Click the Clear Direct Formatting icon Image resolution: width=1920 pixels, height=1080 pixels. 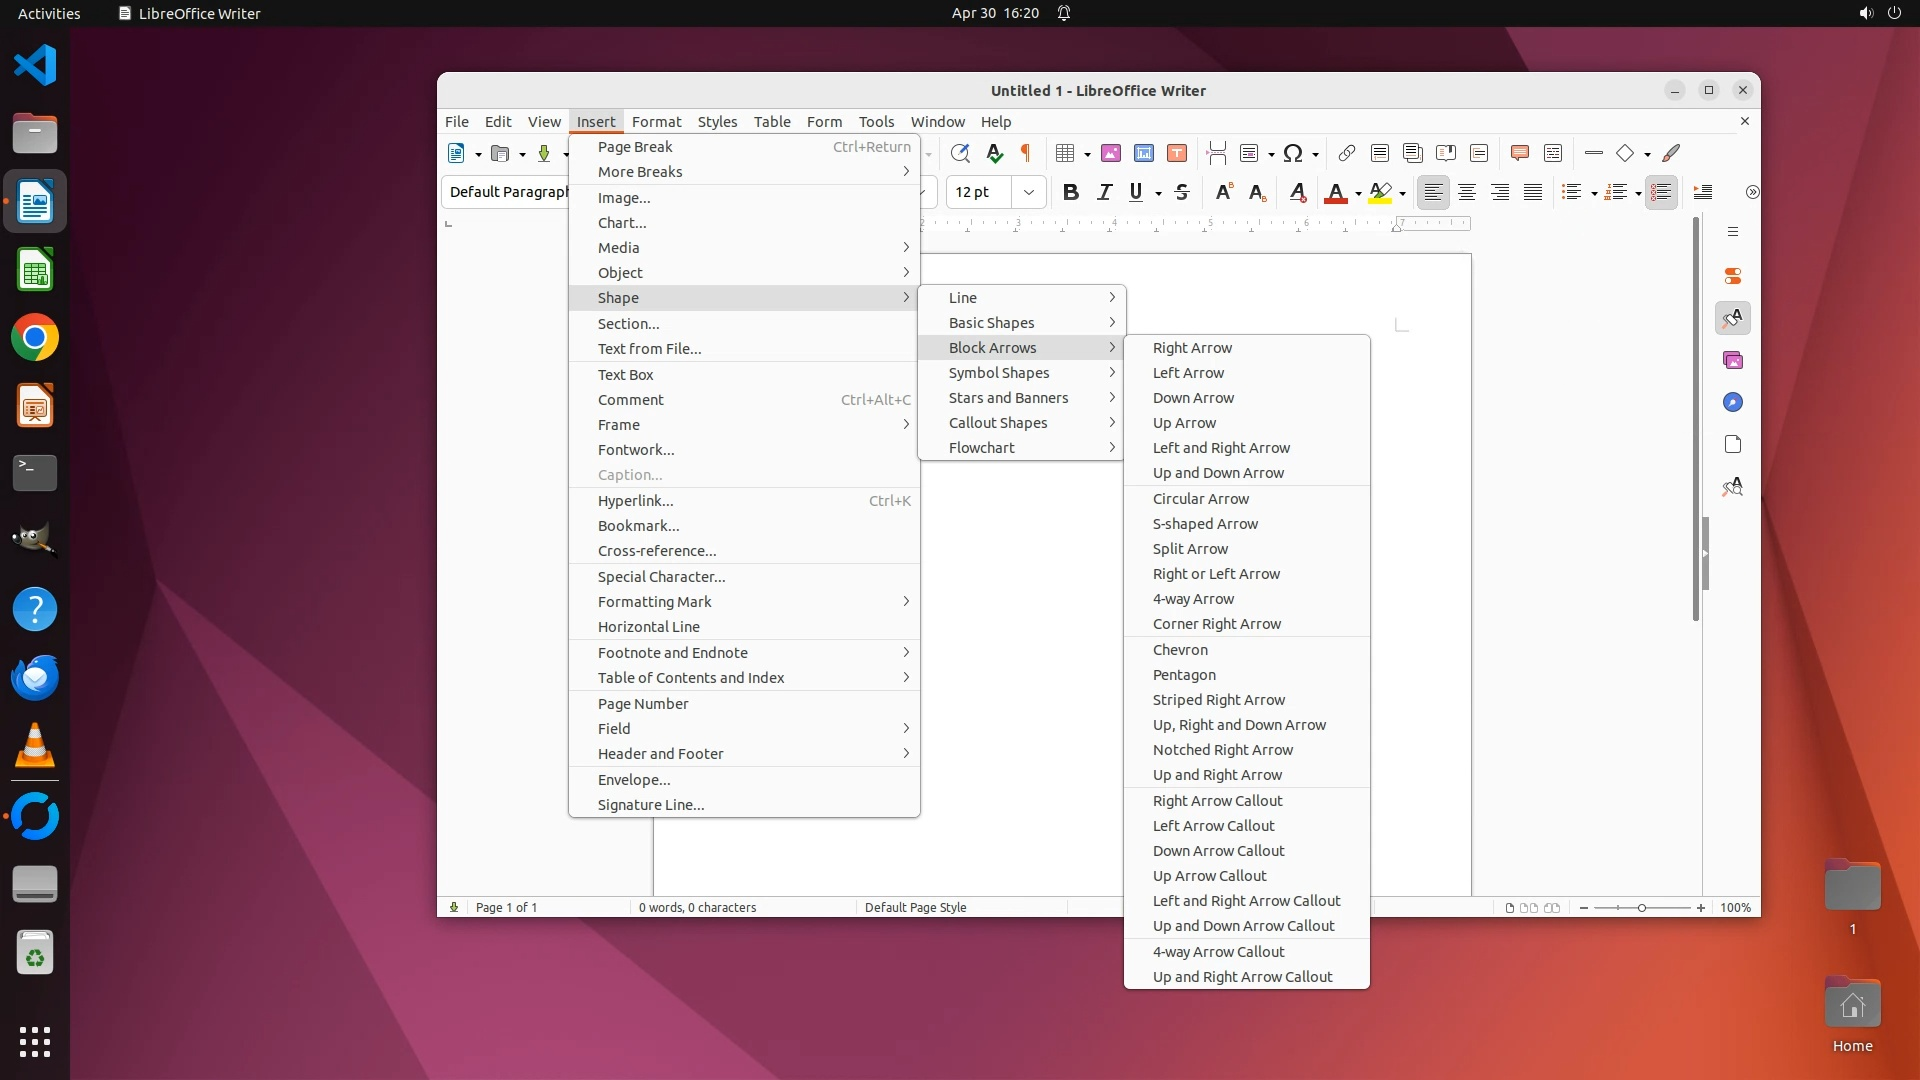click(x=1297, y=192)
